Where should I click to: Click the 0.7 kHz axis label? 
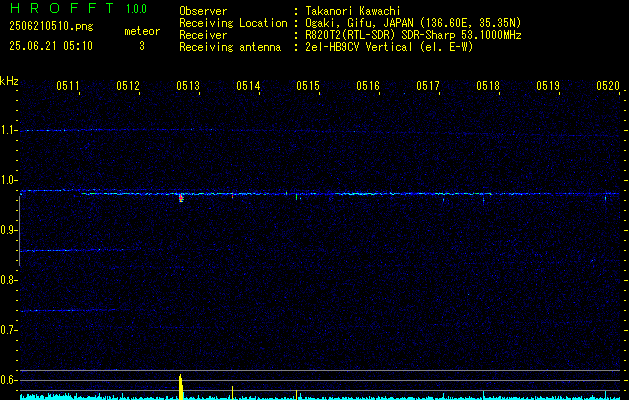click(x=8, y=330)
